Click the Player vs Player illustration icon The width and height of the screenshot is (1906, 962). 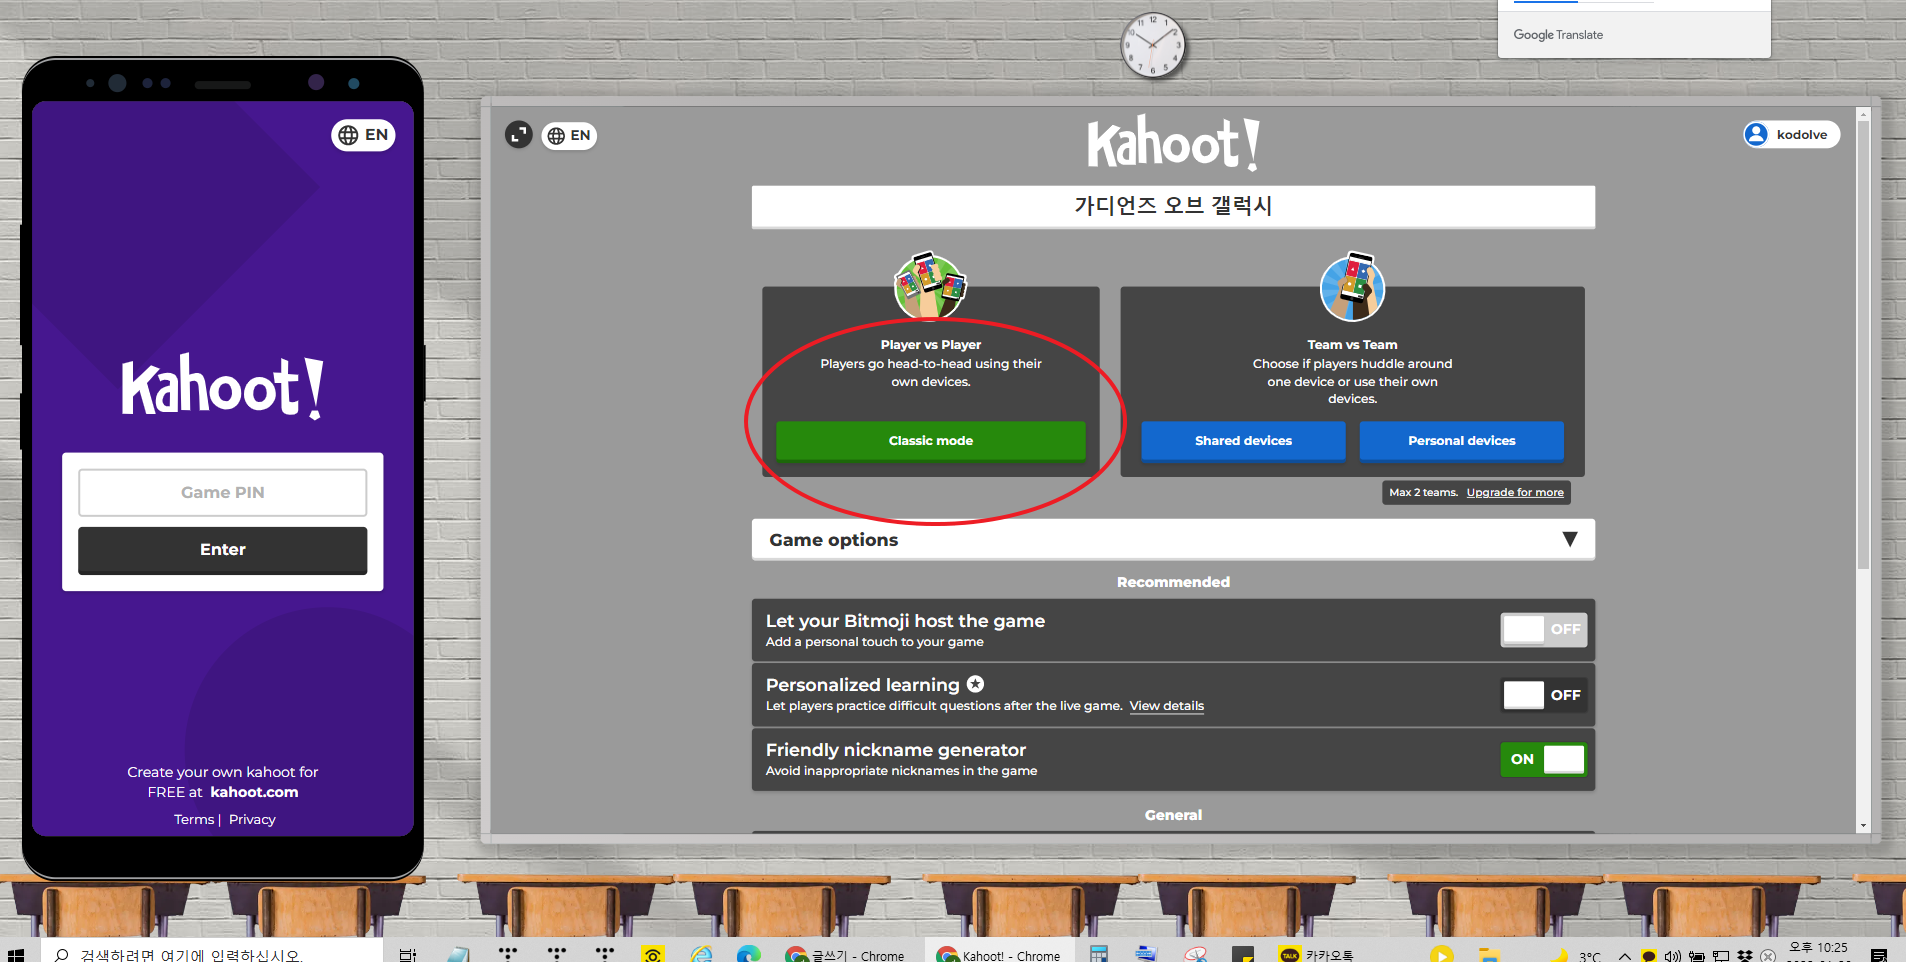(930, 286)
